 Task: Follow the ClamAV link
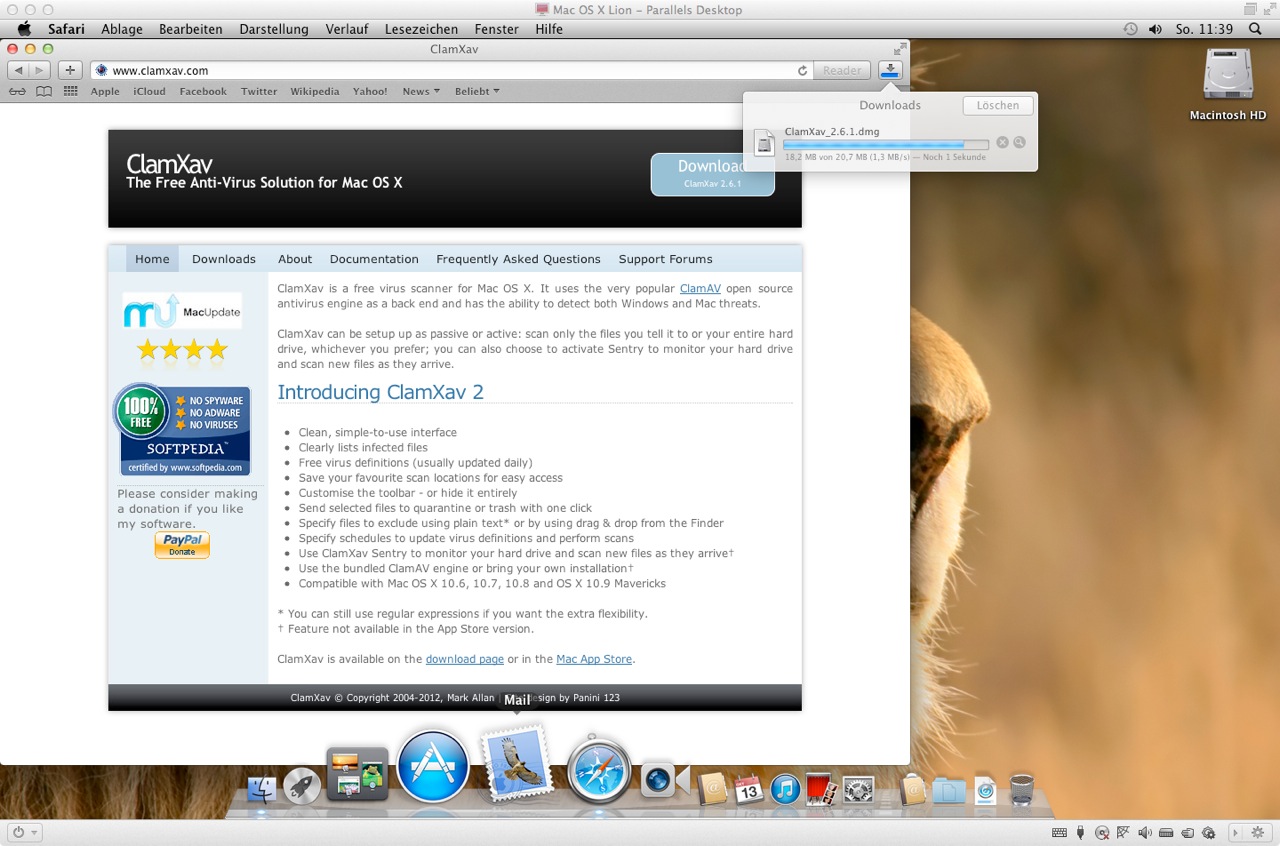pos(700,288)
